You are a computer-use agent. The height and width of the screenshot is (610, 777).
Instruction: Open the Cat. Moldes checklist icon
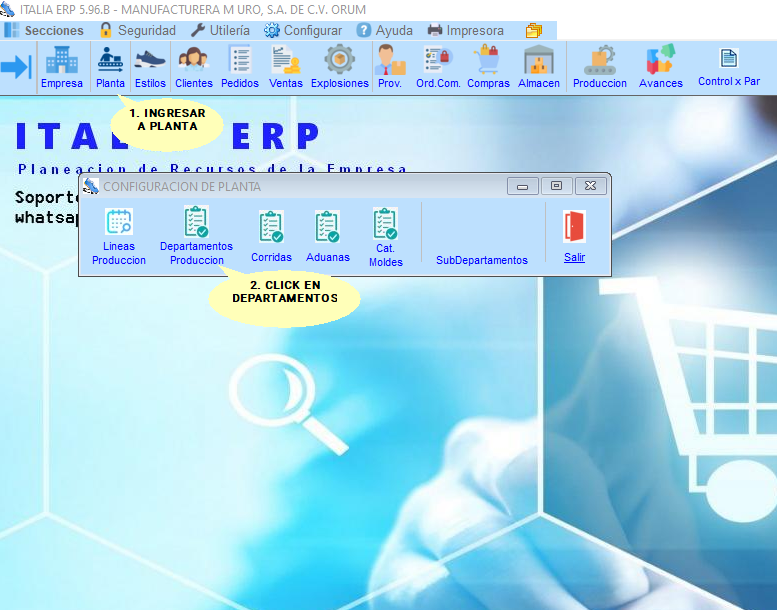pyautogui.click(x=385, y=223)
